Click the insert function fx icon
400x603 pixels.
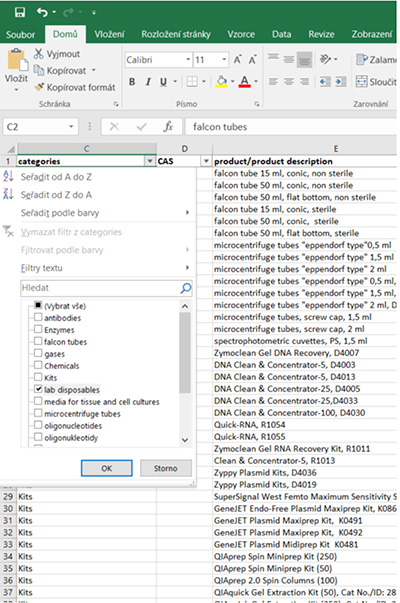point(168,127)
